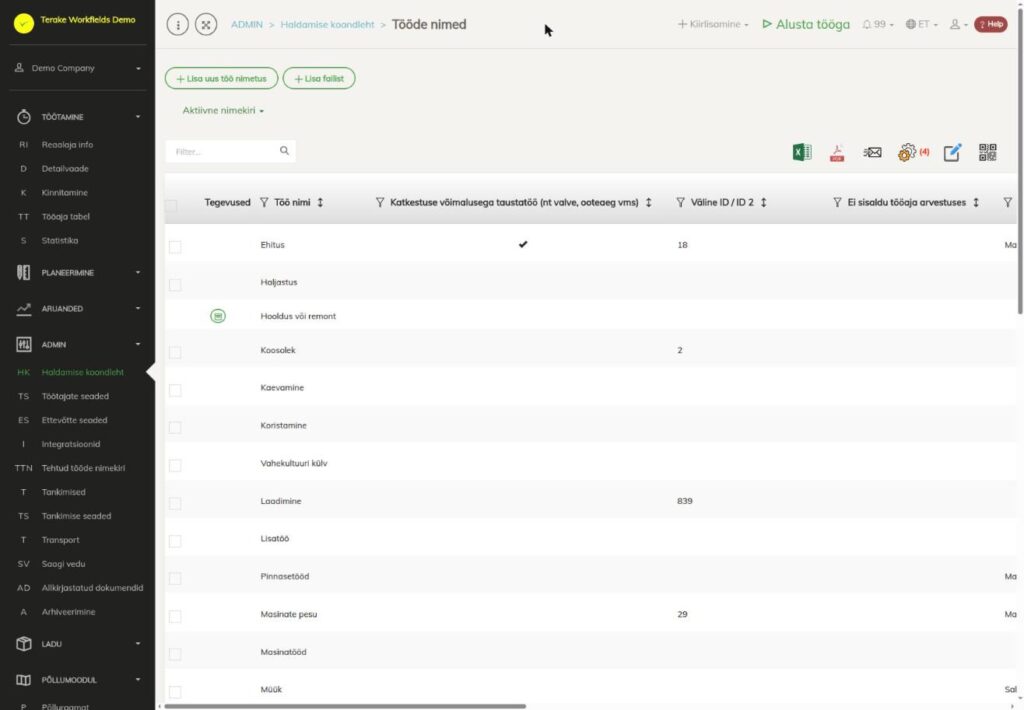
Task: Click funnel for Ei sisaldu tööaja arvestuses
Action: (837, 202)
